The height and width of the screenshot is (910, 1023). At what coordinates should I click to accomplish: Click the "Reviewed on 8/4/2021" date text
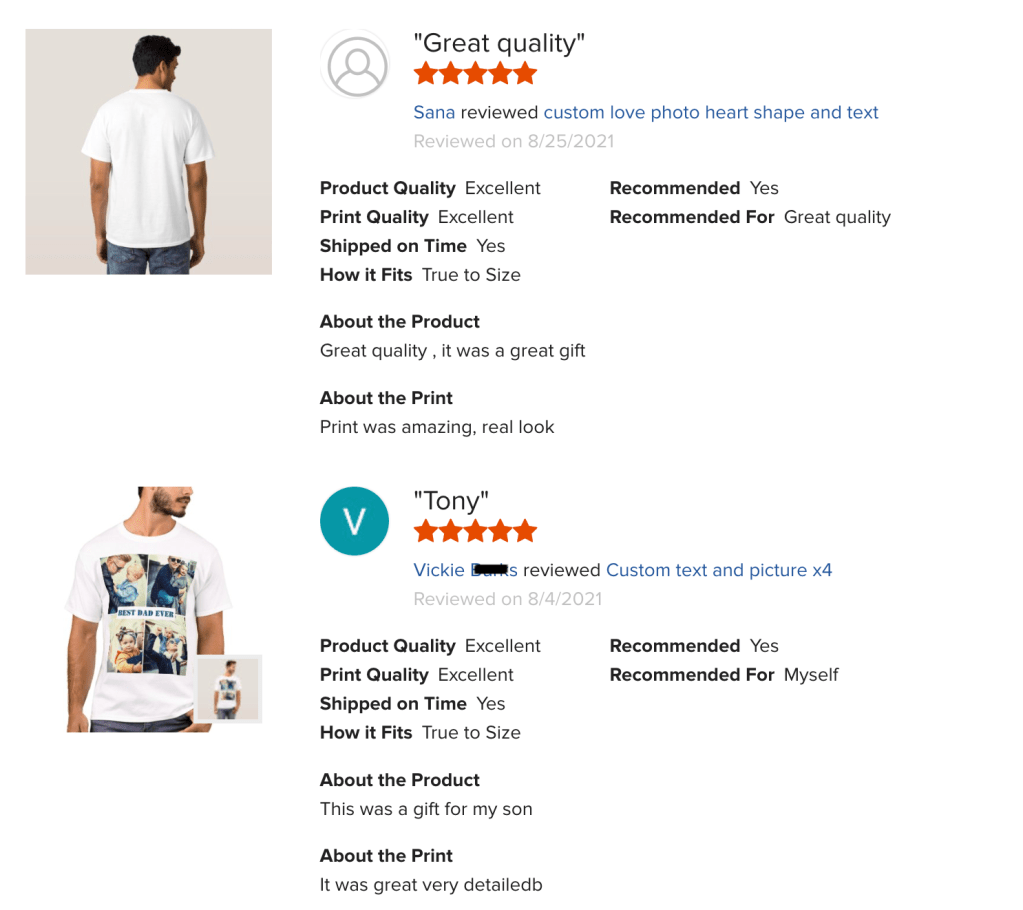pyautogui.click(x=508, y=599)
